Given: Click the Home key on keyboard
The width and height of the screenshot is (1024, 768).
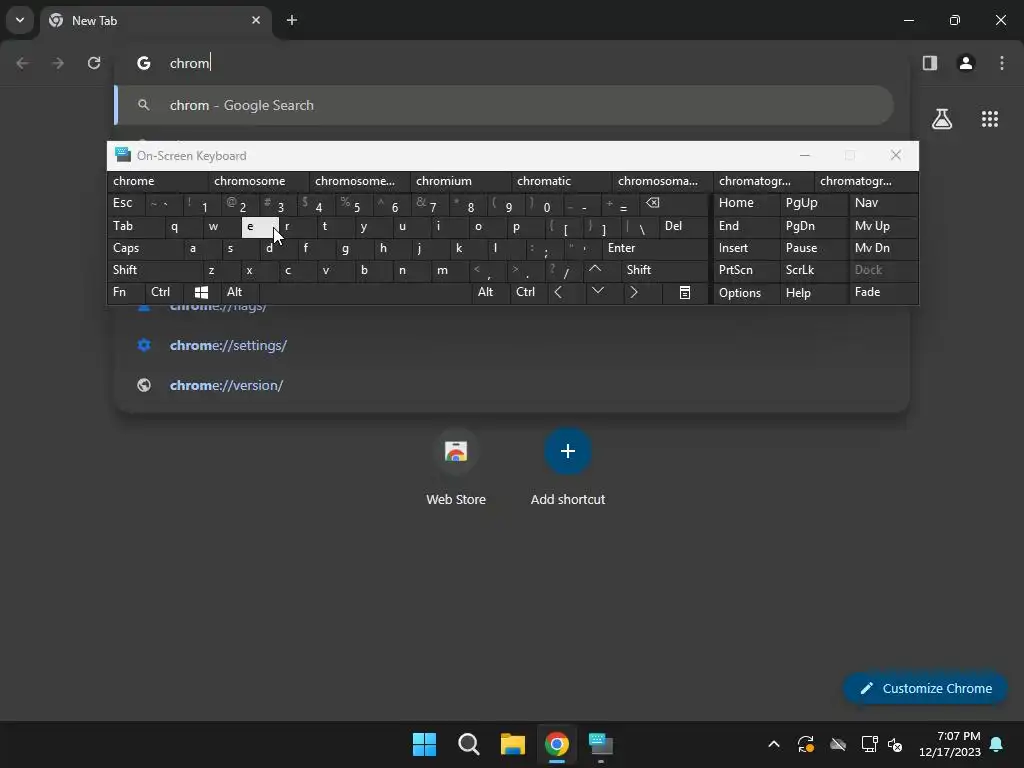Looking at the screenshot, I should click(746, 203).
